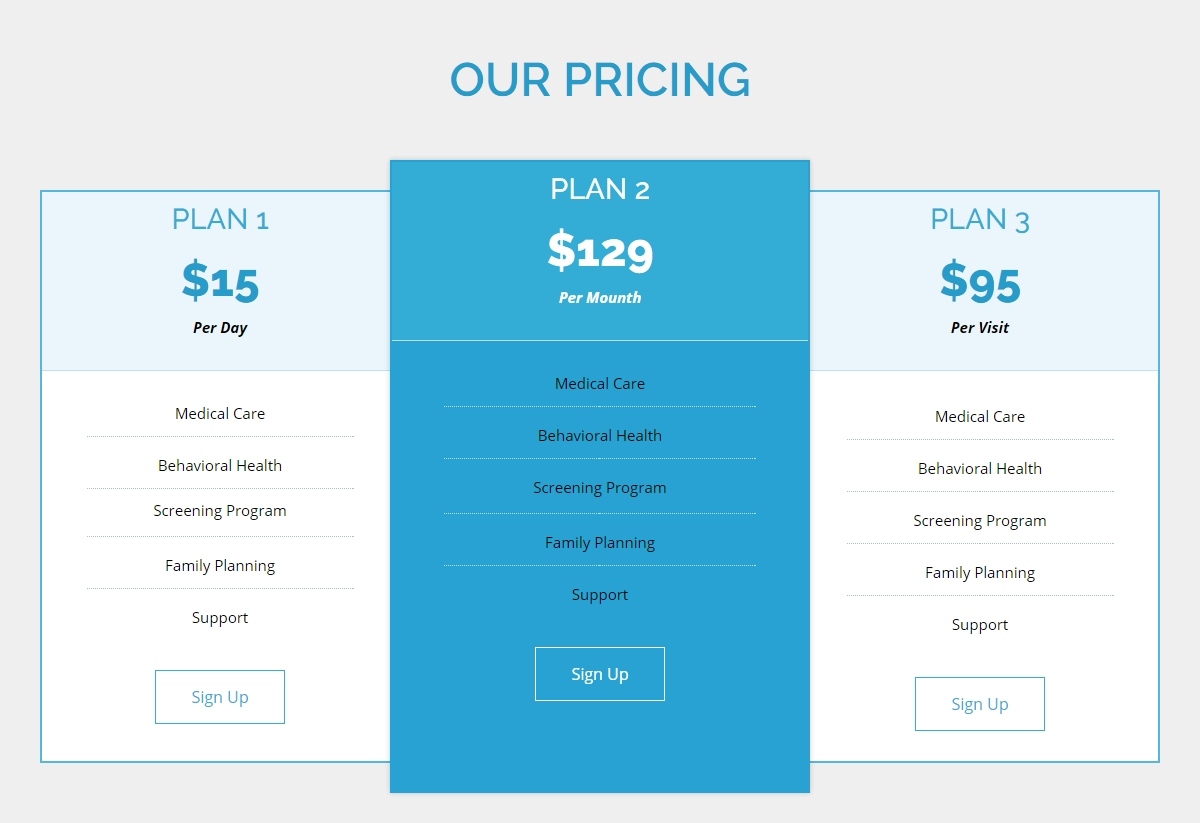The width and height of the screenshot is (1200, 823).
Task: Select Screening Program in Plan 3
Action: 980,521
